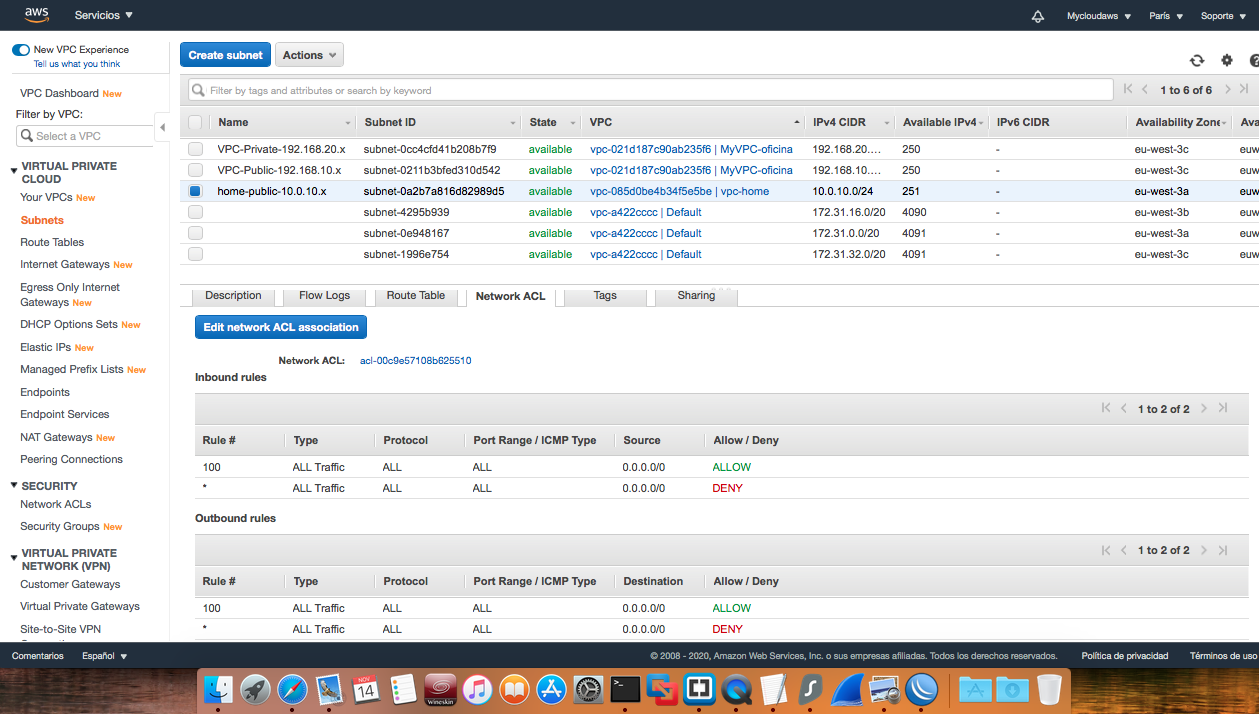Open the notifications bell
1259x714 pixels.
pos(1037,15)
